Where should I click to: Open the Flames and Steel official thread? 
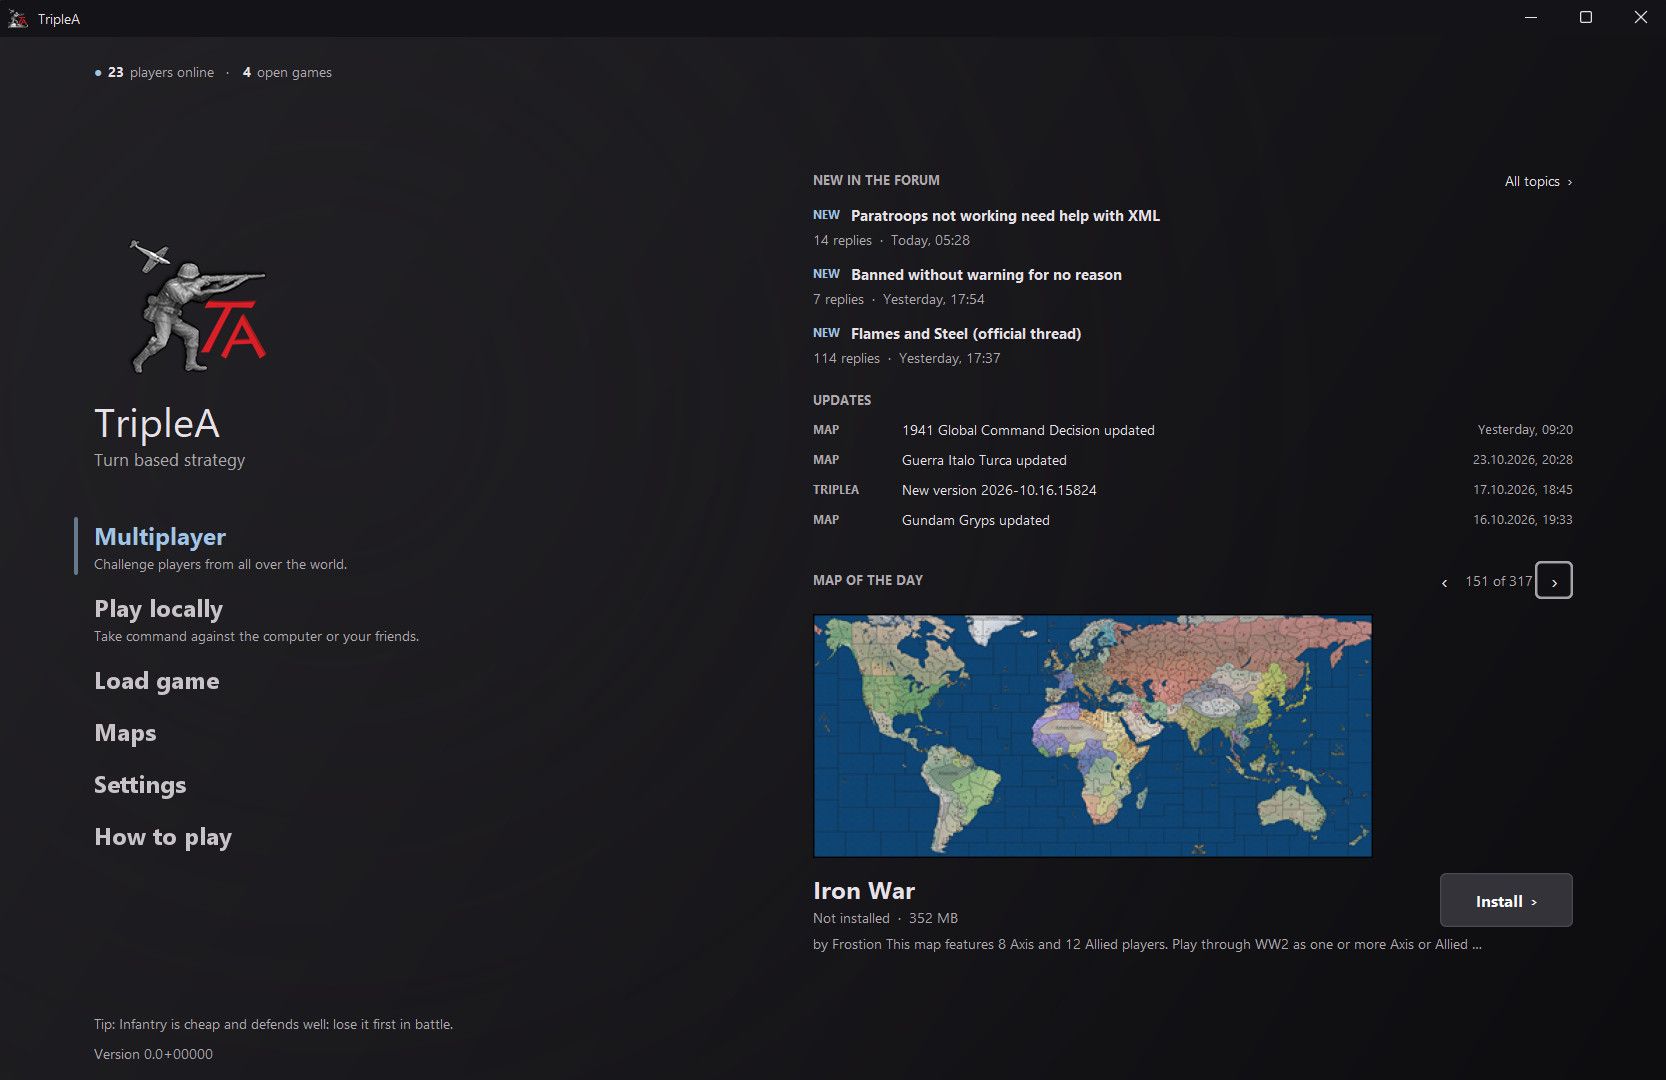point(966,334)
